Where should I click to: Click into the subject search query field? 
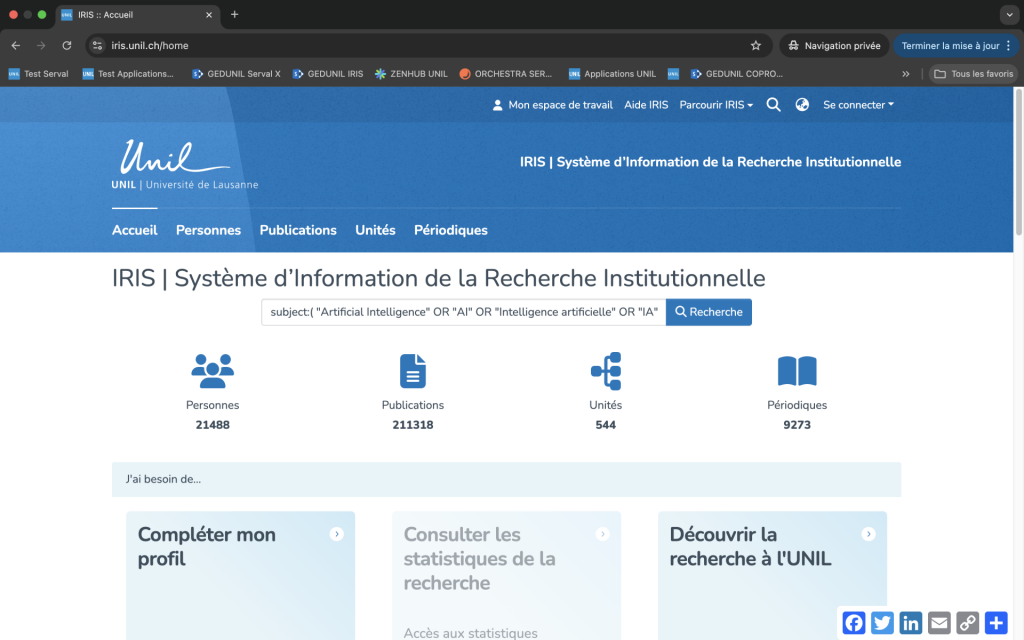[x=463, y=312]
